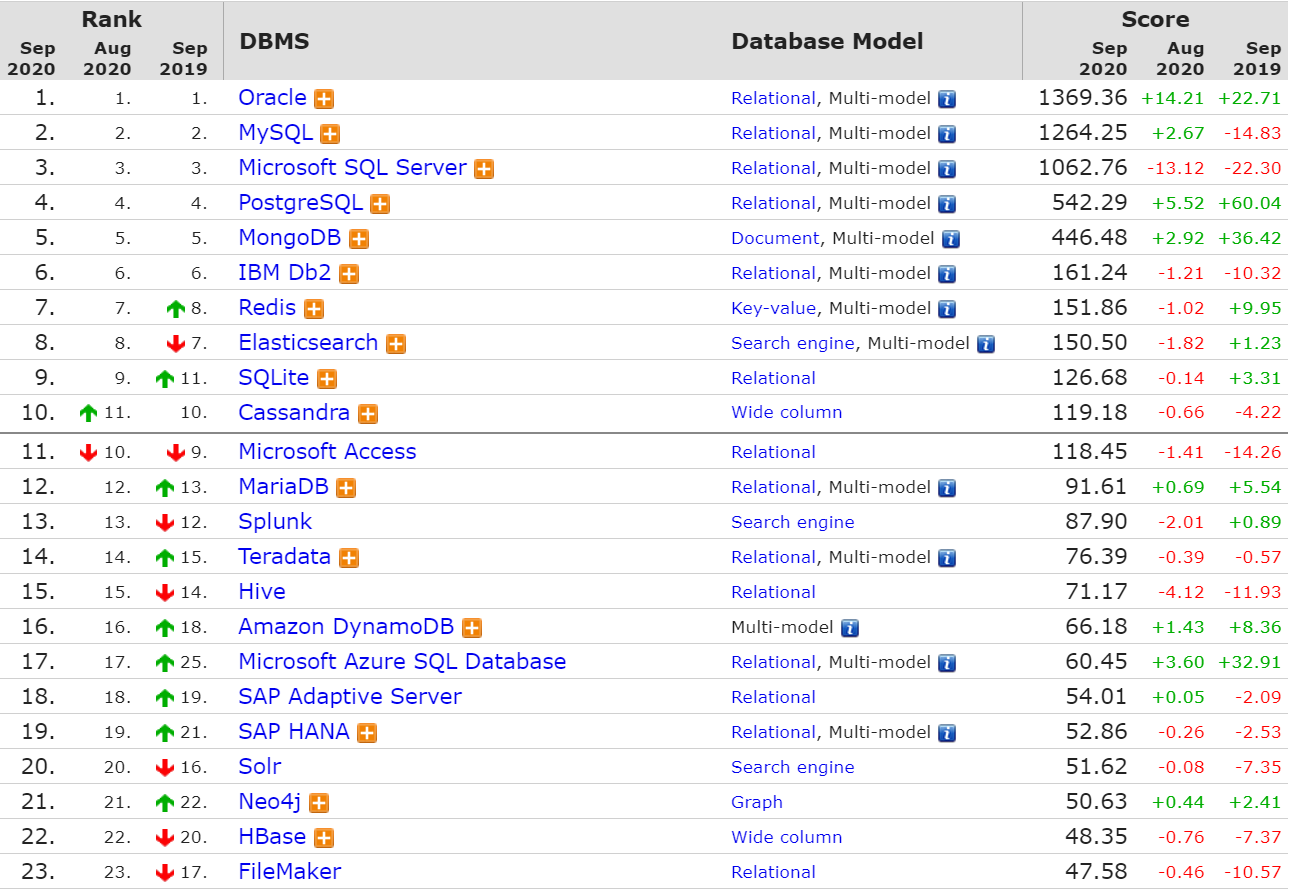Screen dimensions: 1289x889
Task: Click the Rank column header
Action: pyautogui.click(x=111, y=19)
